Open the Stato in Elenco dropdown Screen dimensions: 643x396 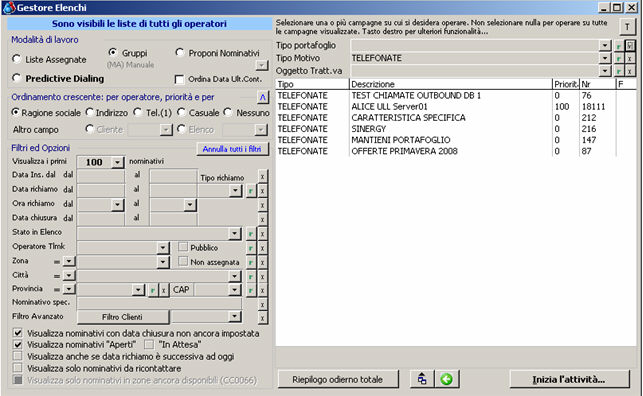(x=234, y=234)
